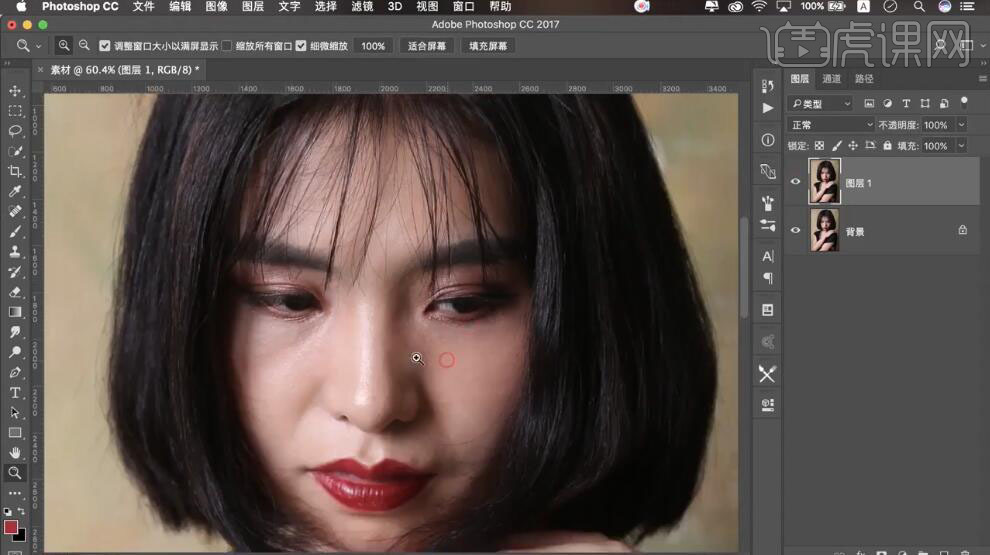Open the 正常 blend mode dropdown
Screen dimensions: 990x555
point(830,125)
